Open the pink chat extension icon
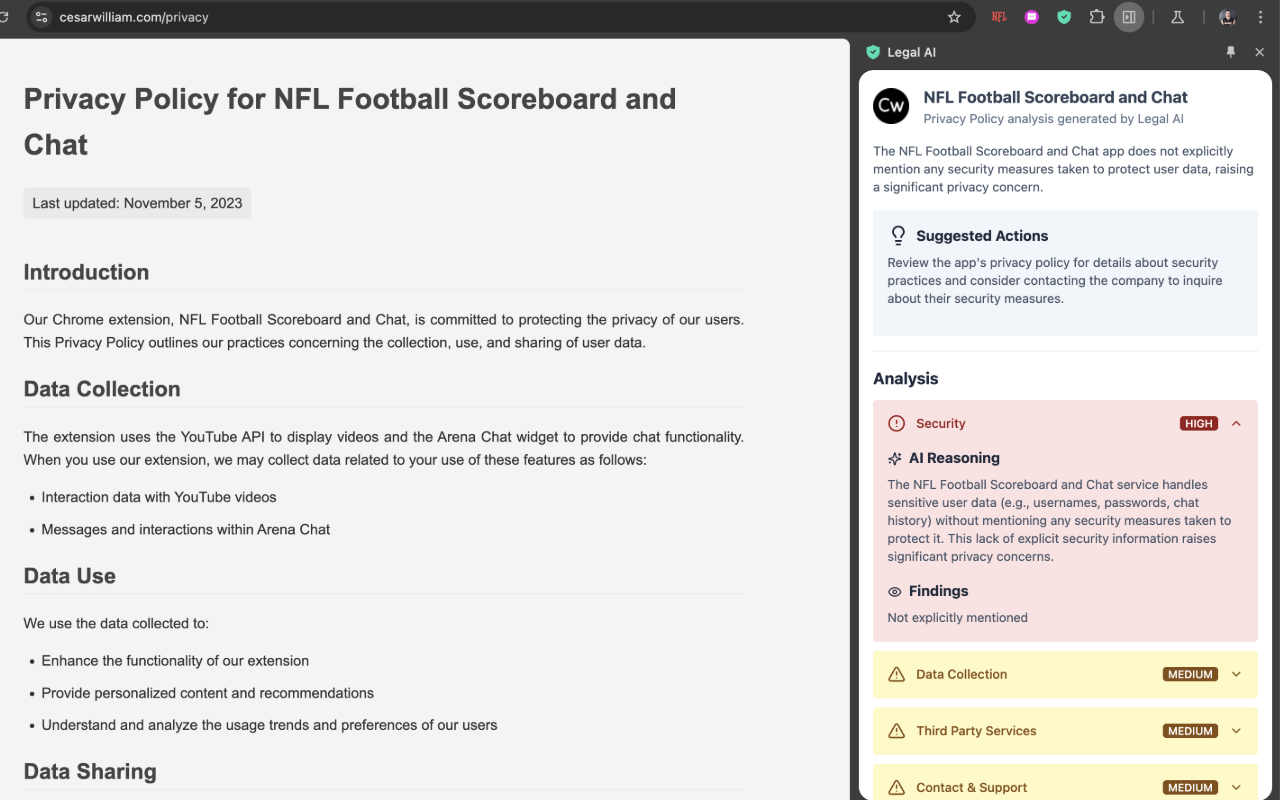The image size is (1280, 800). (x=1032, y=17)
